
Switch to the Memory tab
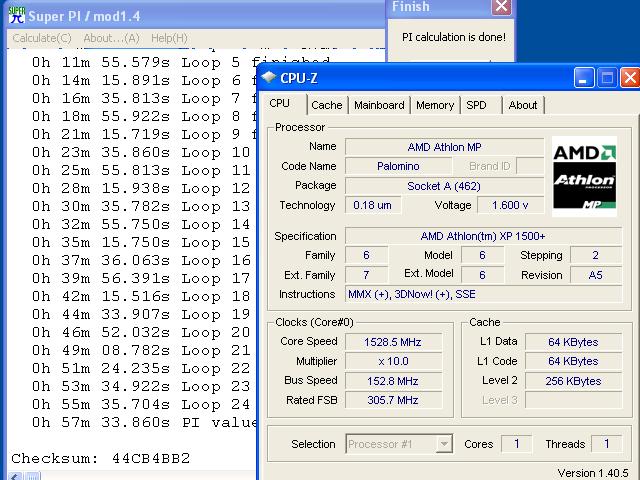point(435,105)
